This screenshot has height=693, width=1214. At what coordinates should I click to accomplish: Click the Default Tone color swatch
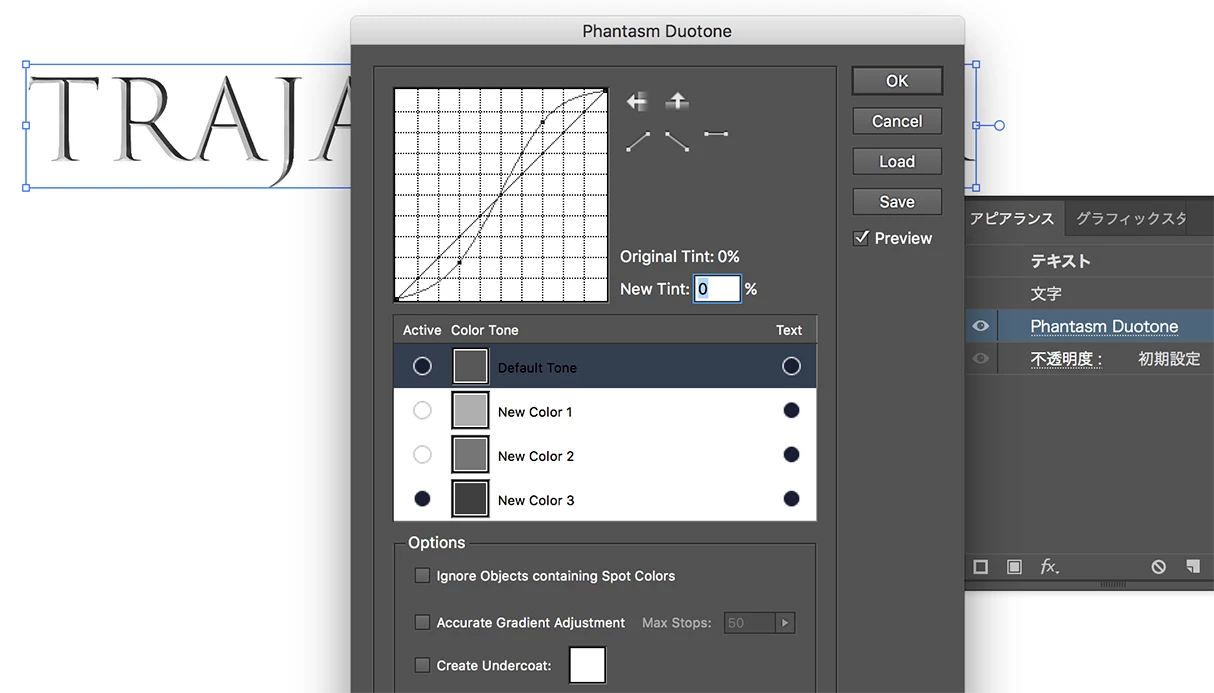[470, 366]
